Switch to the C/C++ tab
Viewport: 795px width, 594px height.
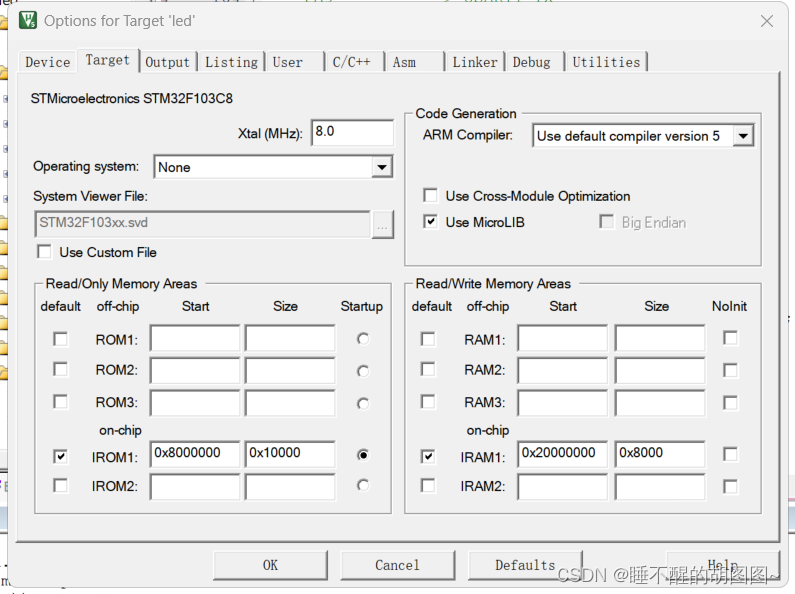[354, 62]
